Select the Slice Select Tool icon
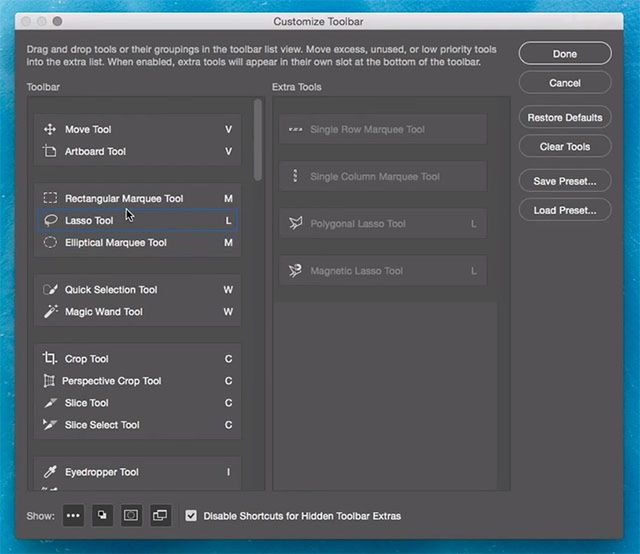This screenshot has height=554, width=640. tap(50, 425)
